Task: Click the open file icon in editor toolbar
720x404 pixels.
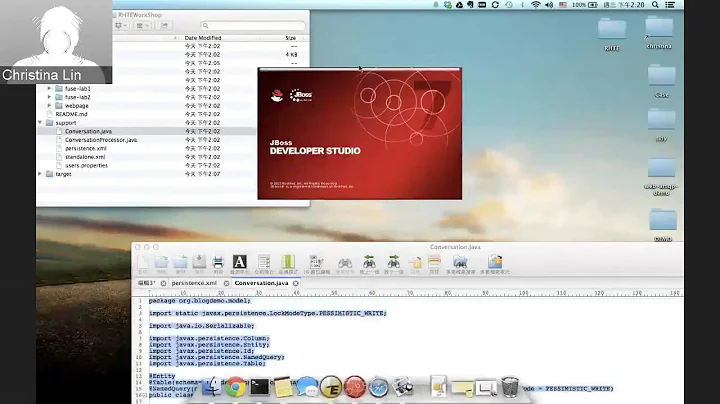Action: point(161,263)
